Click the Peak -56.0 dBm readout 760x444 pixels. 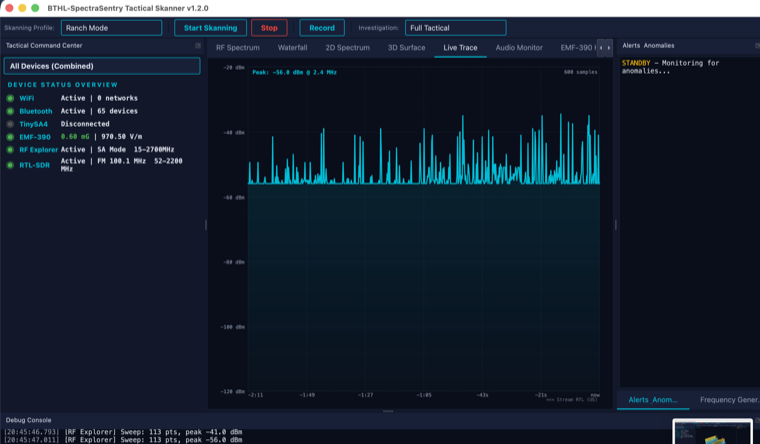294,72
